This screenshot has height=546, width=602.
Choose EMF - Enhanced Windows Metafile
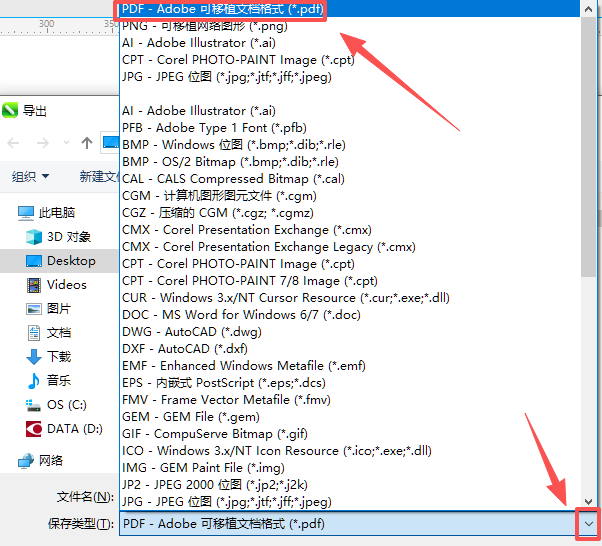point(350,366)
